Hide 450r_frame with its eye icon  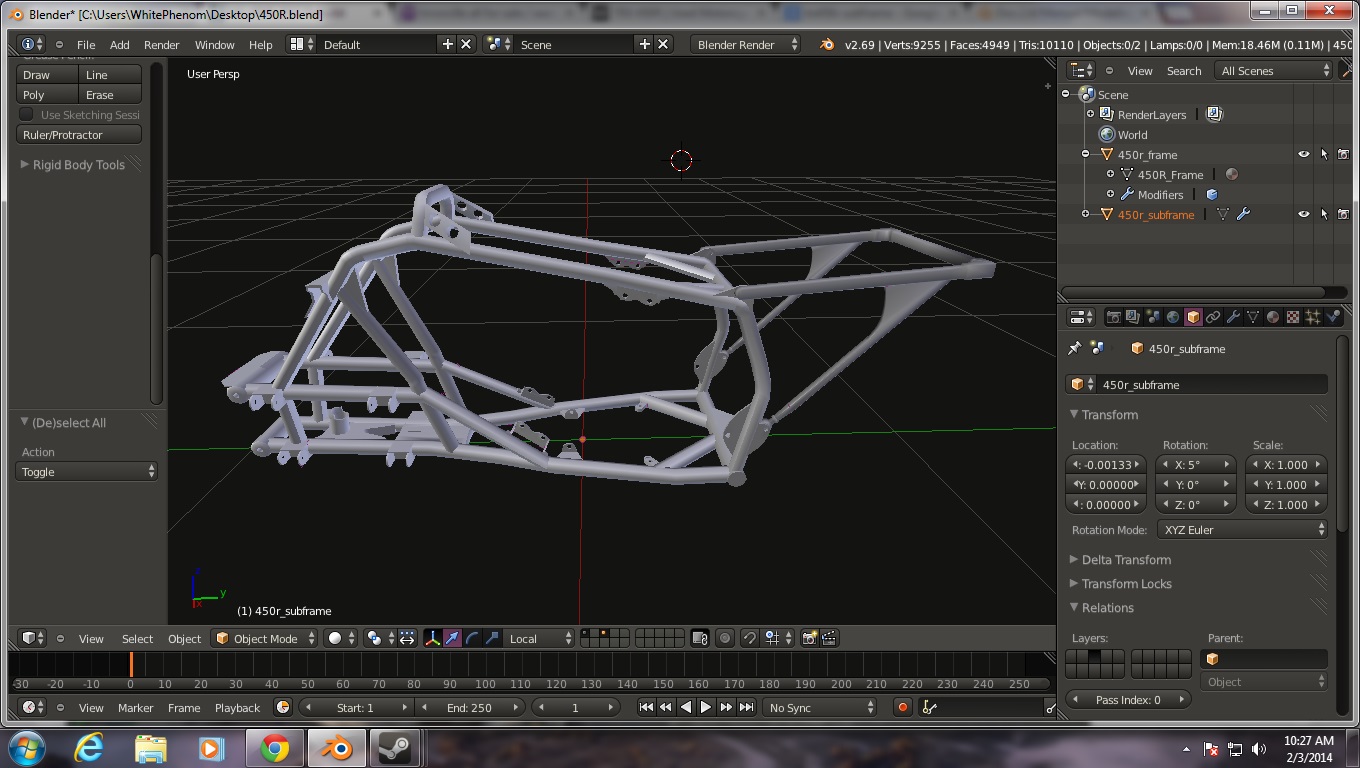(1303, 154)
